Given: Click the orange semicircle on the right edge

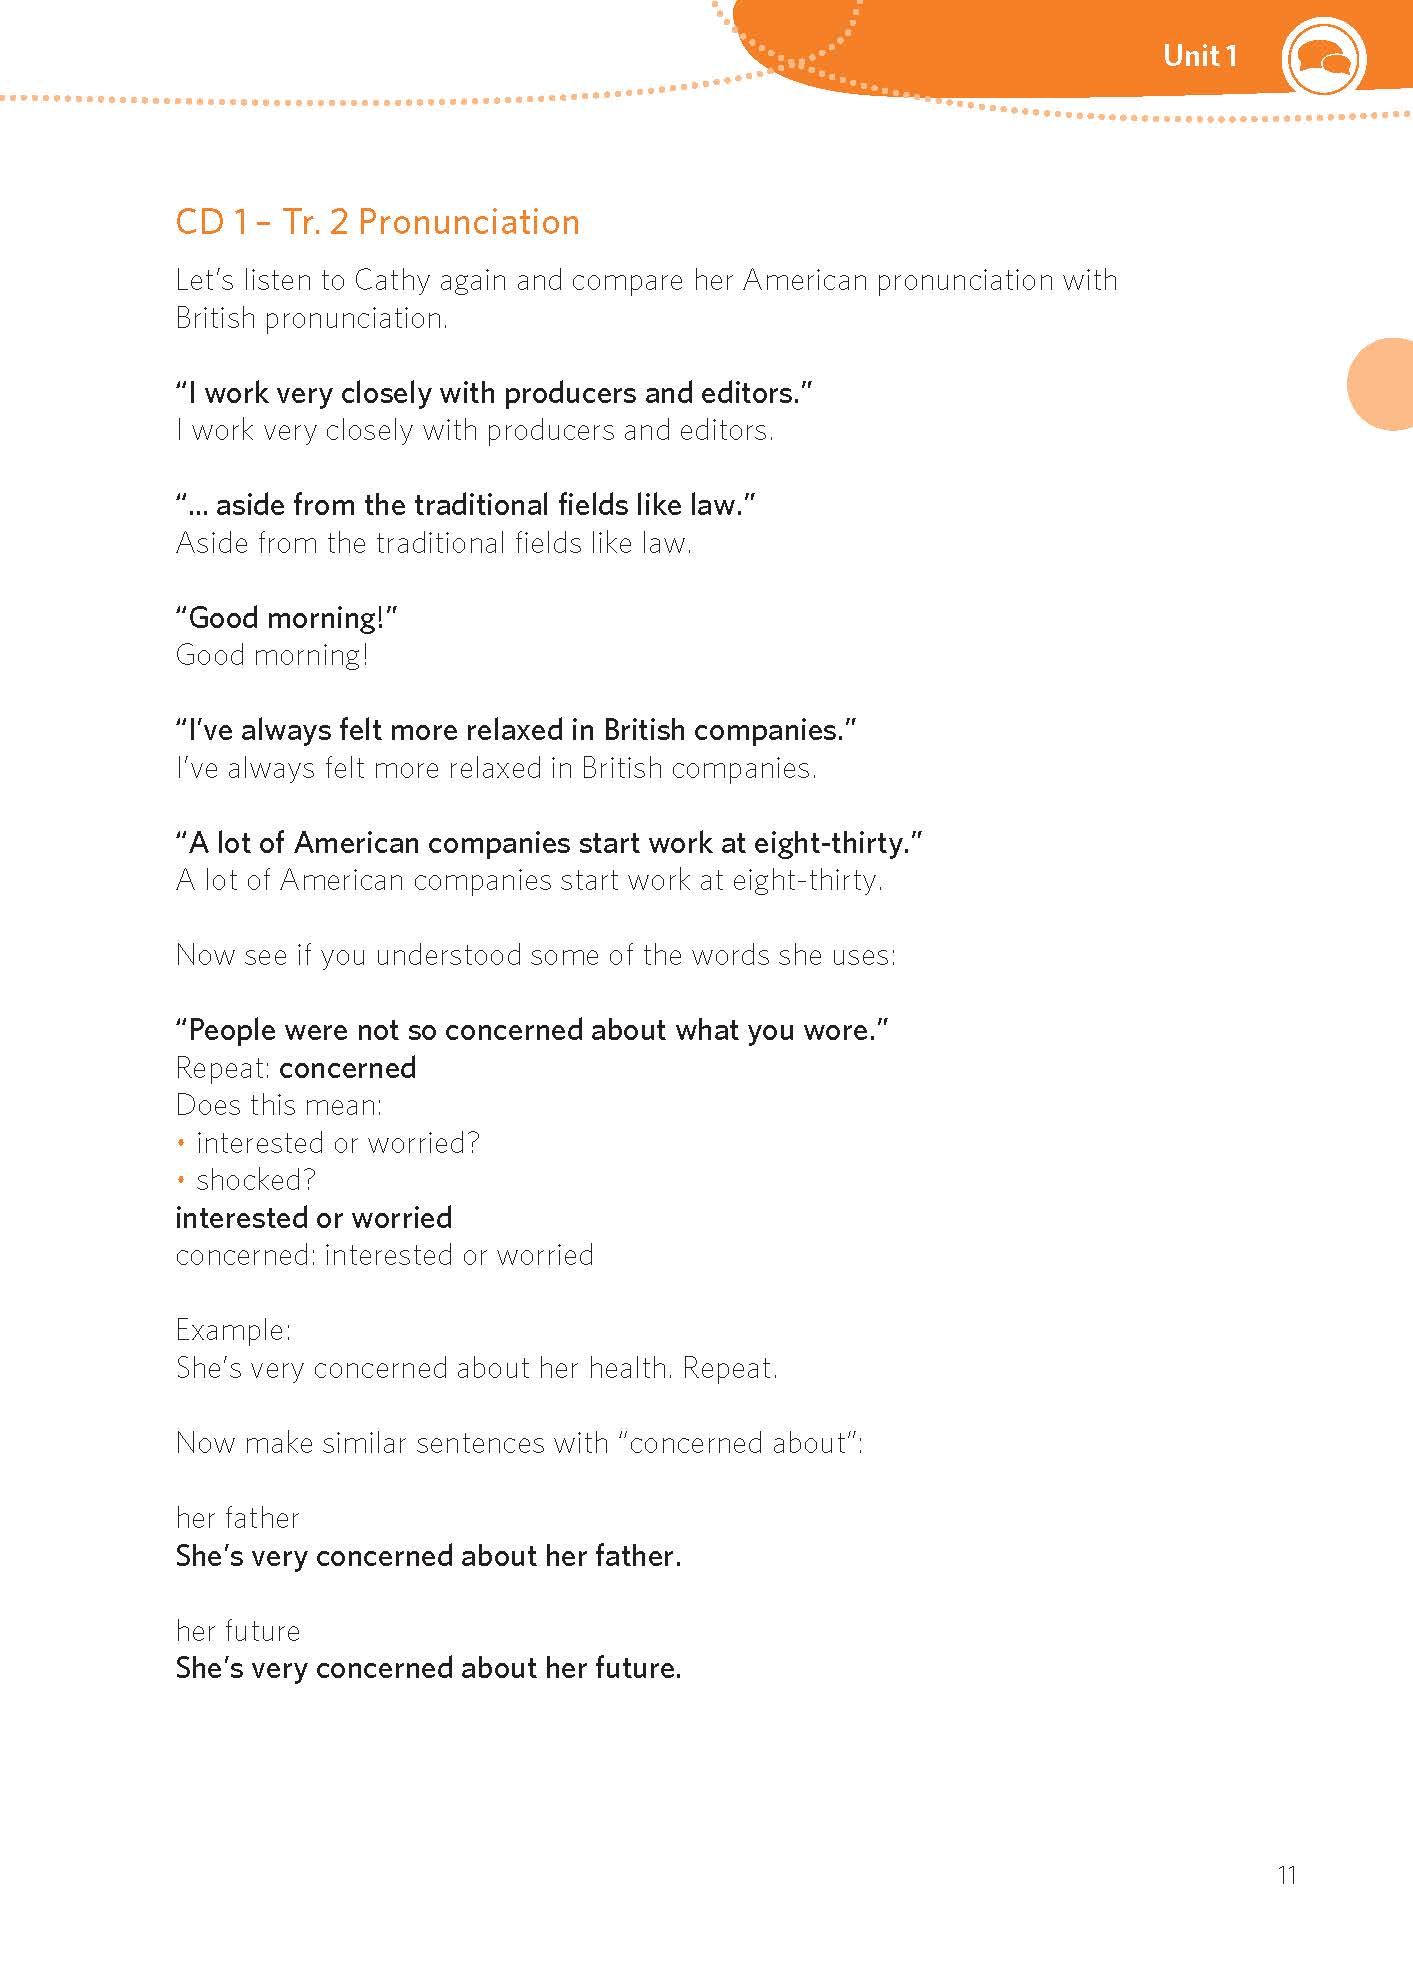Looking at the screenshot, I should (1384, 384).
